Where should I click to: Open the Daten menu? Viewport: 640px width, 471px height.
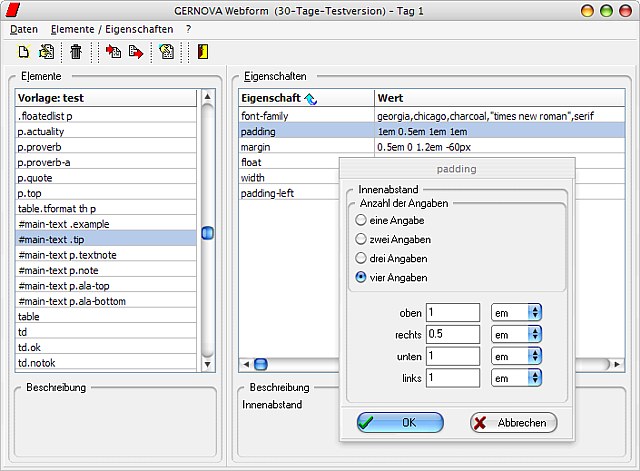pos(24,29)
